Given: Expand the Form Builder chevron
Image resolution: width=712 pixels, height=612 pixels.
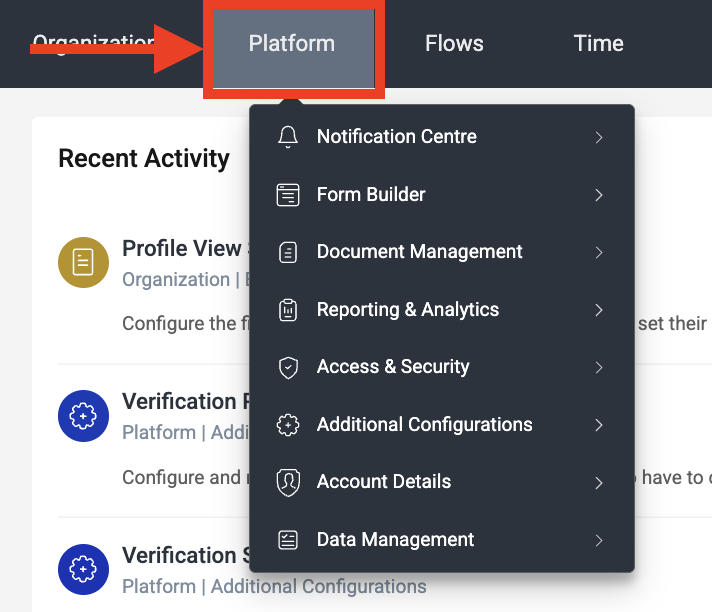Looking at the screenshot, I should [x=599, y=195].
